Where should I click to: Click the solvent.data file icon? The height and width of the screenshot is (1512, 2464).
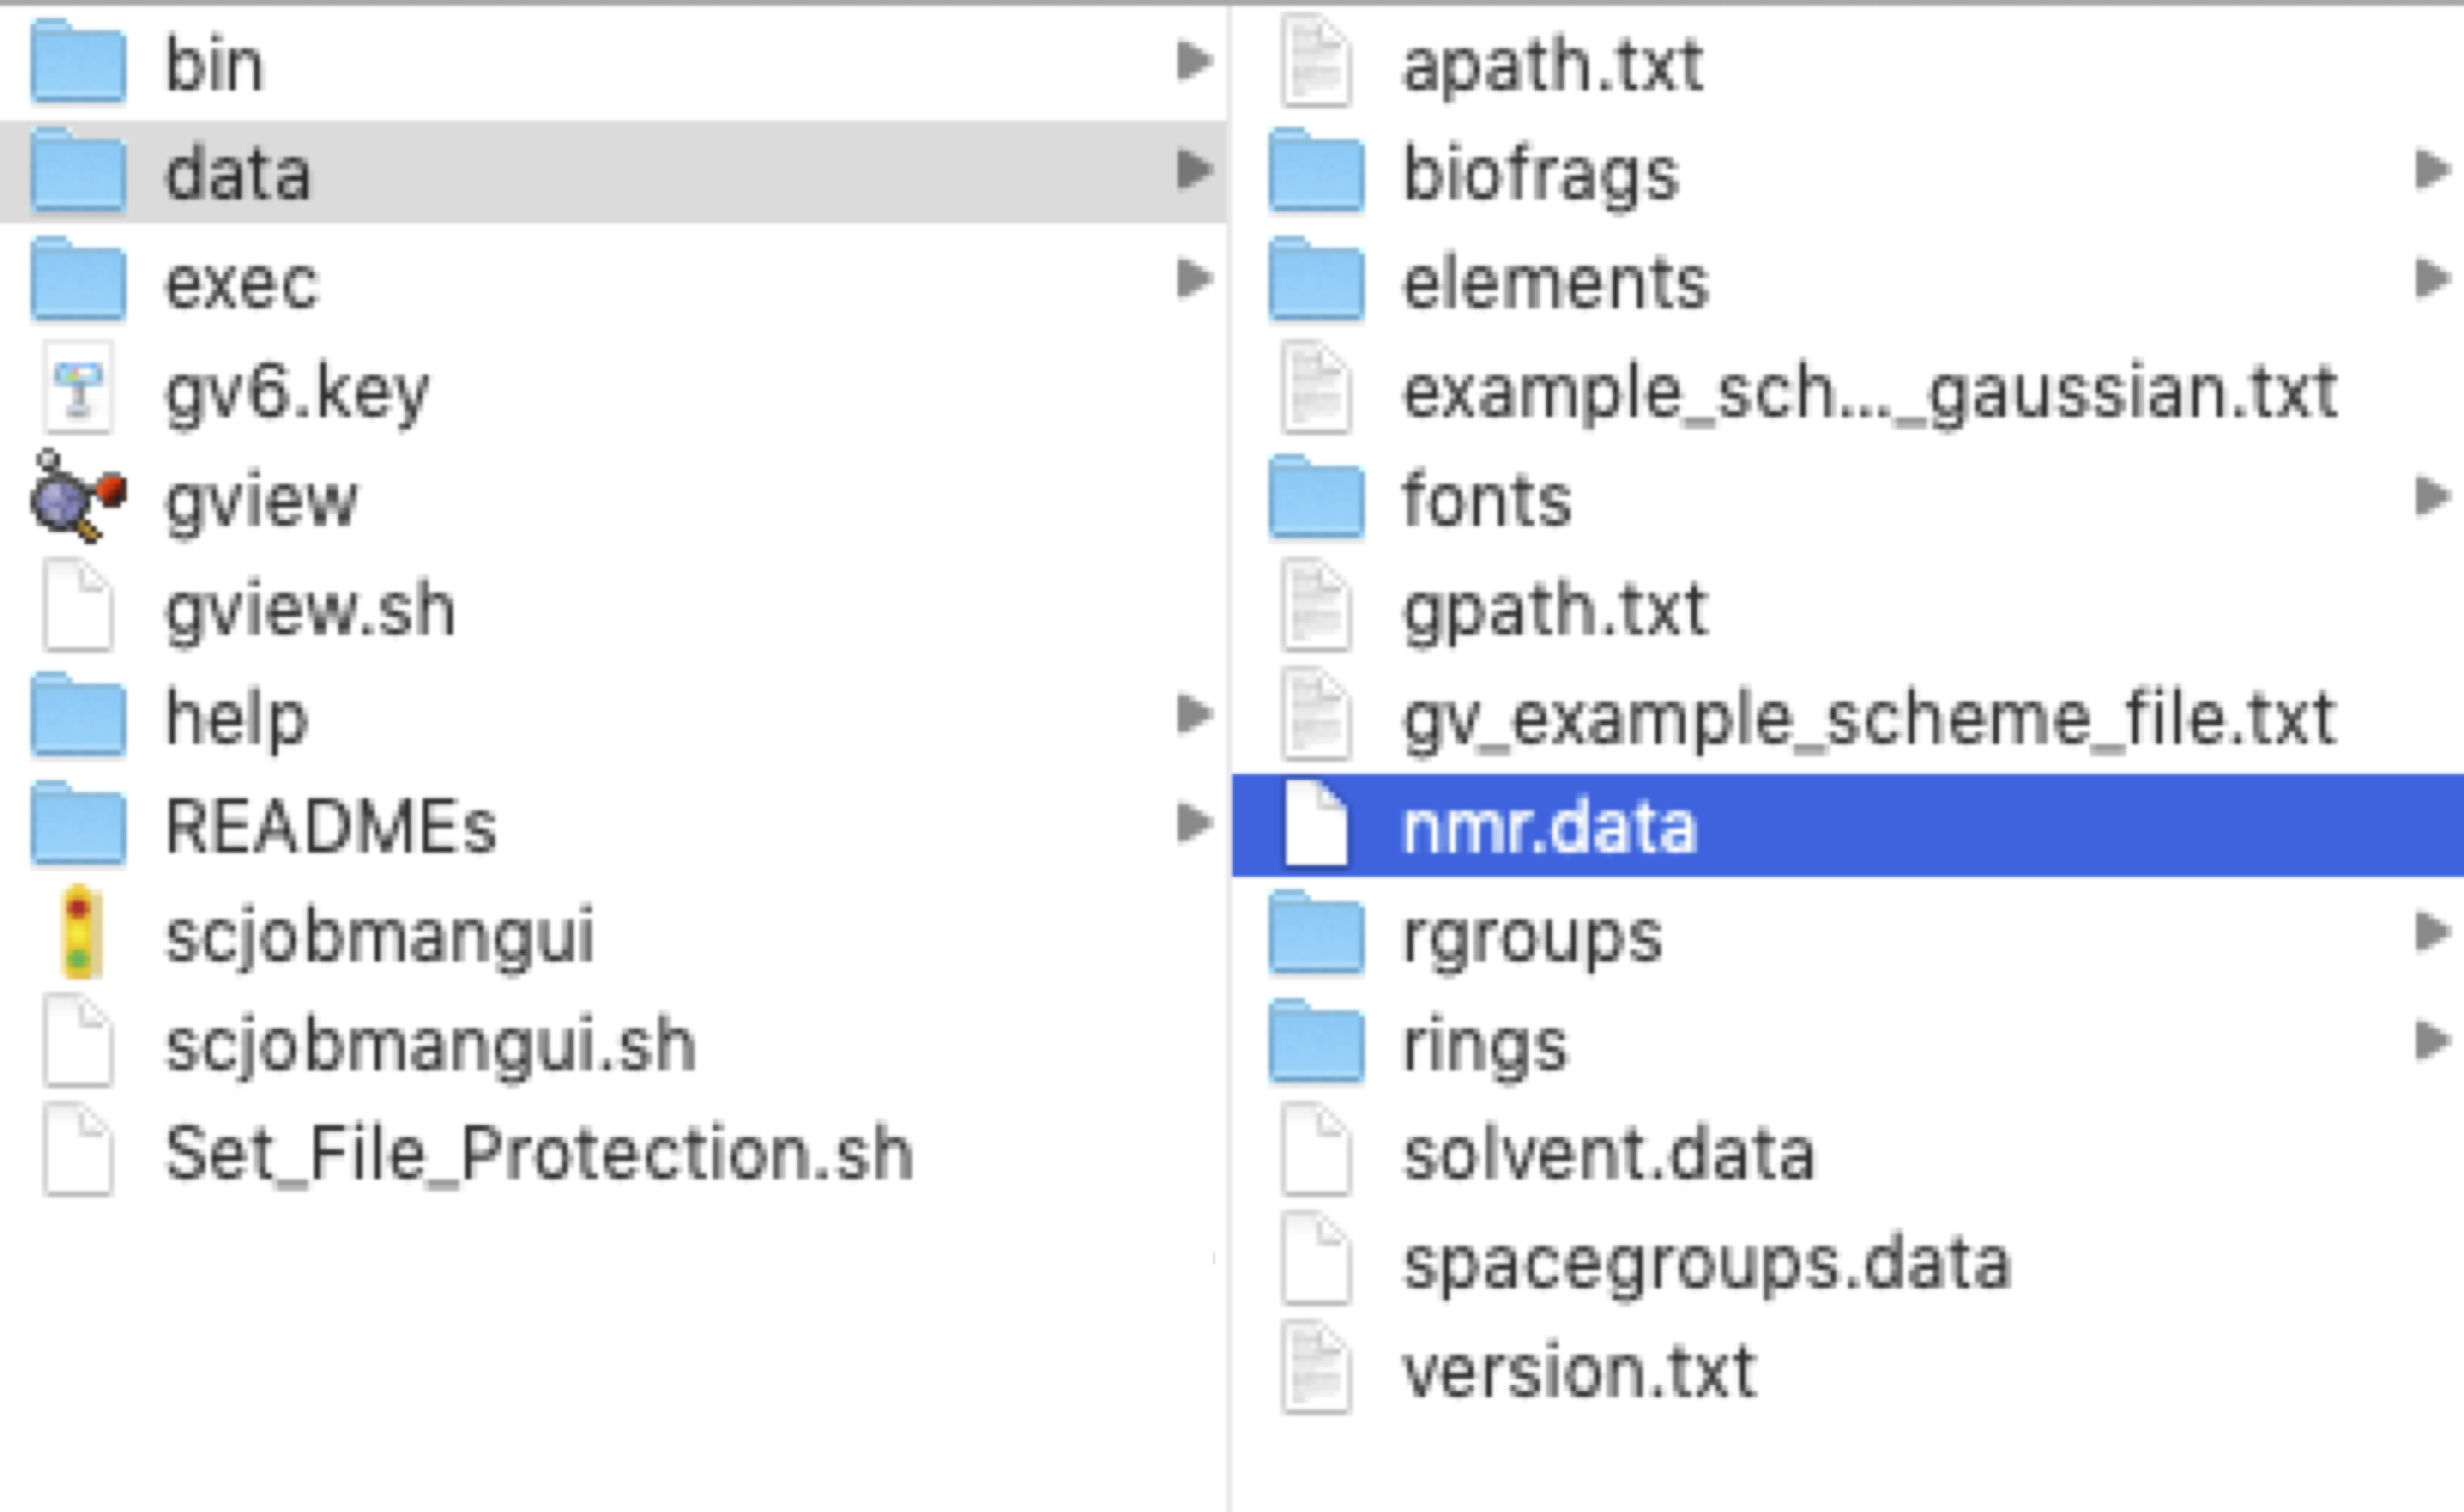click(1316, 1151)
